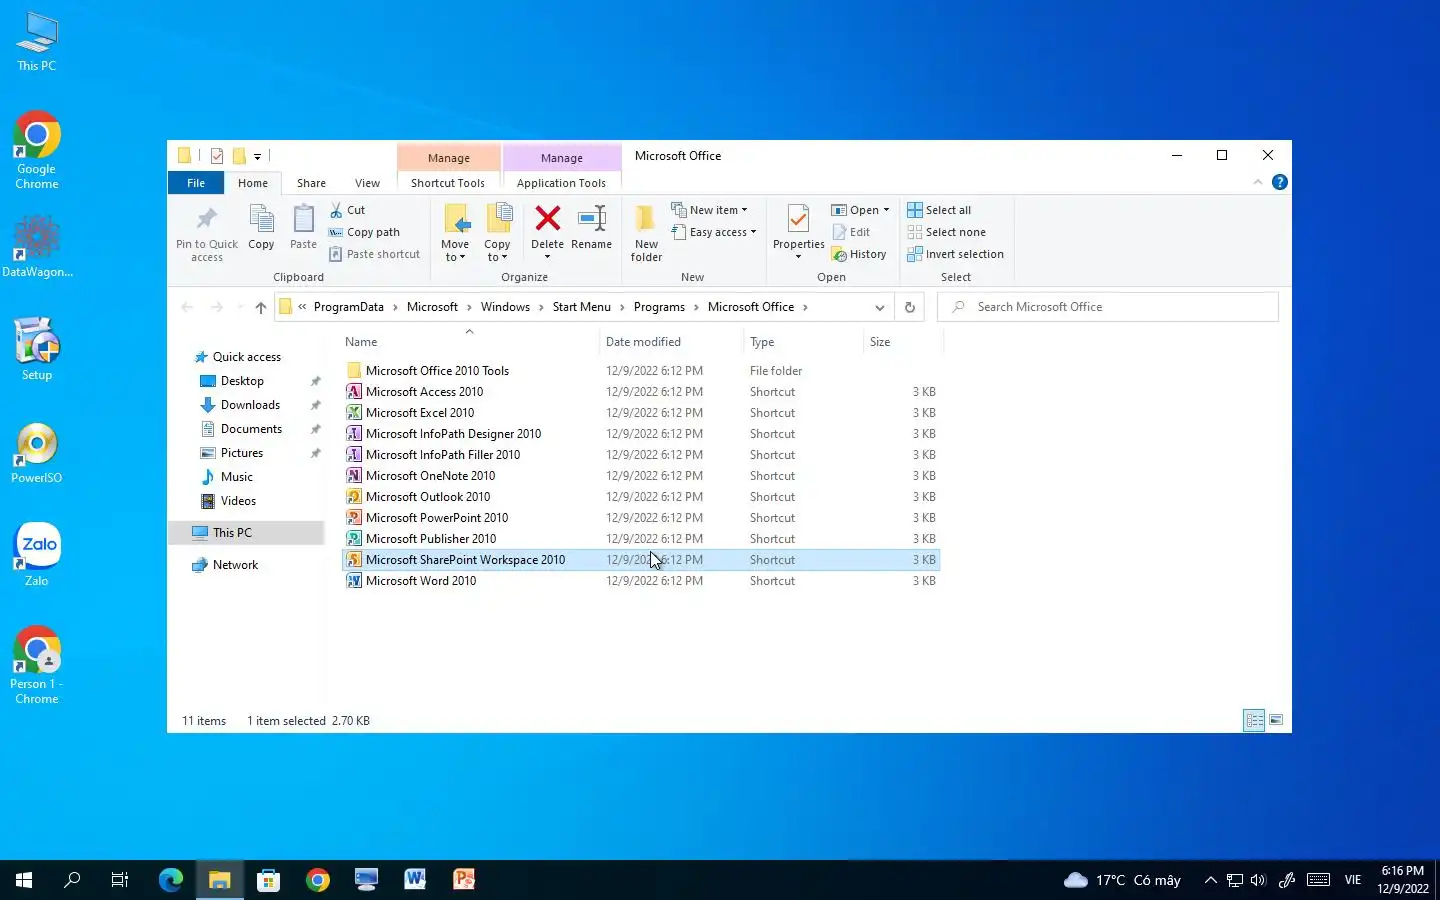This screenshot has height=900, width=1440.
Task: Open Windows Start menu
Action: coord(24,880)
